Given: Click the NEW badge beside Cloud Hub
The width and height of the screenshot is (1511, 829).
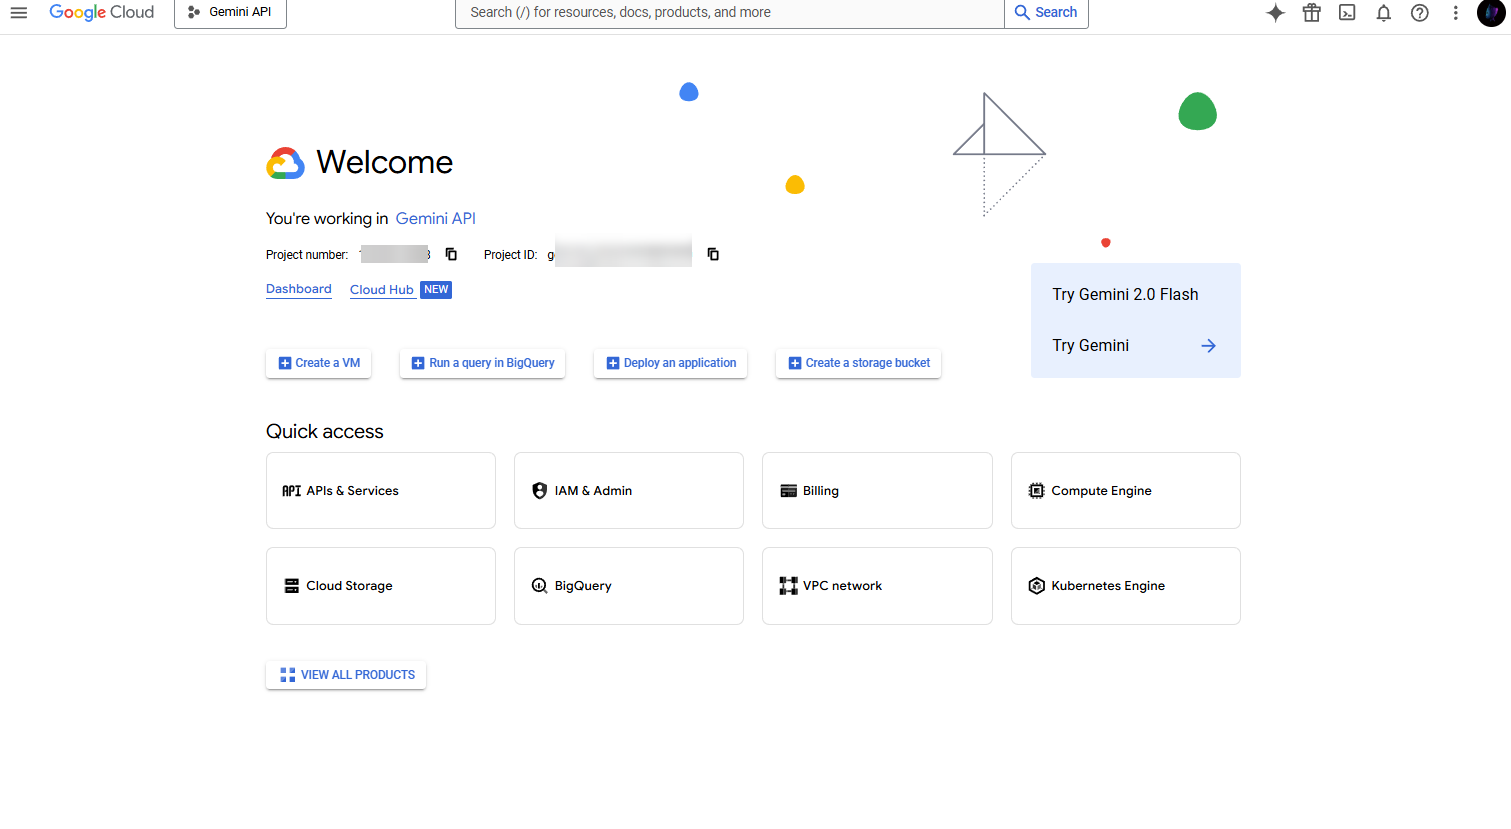Looking at the screenshot, I should click(436, 290).
